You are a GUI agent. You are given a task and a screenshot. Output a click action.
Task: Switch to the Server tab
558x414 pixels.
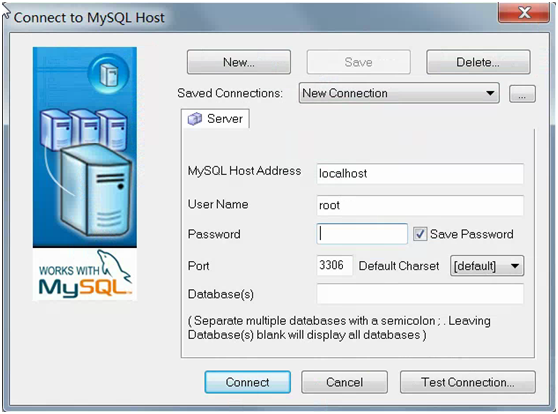215,119
